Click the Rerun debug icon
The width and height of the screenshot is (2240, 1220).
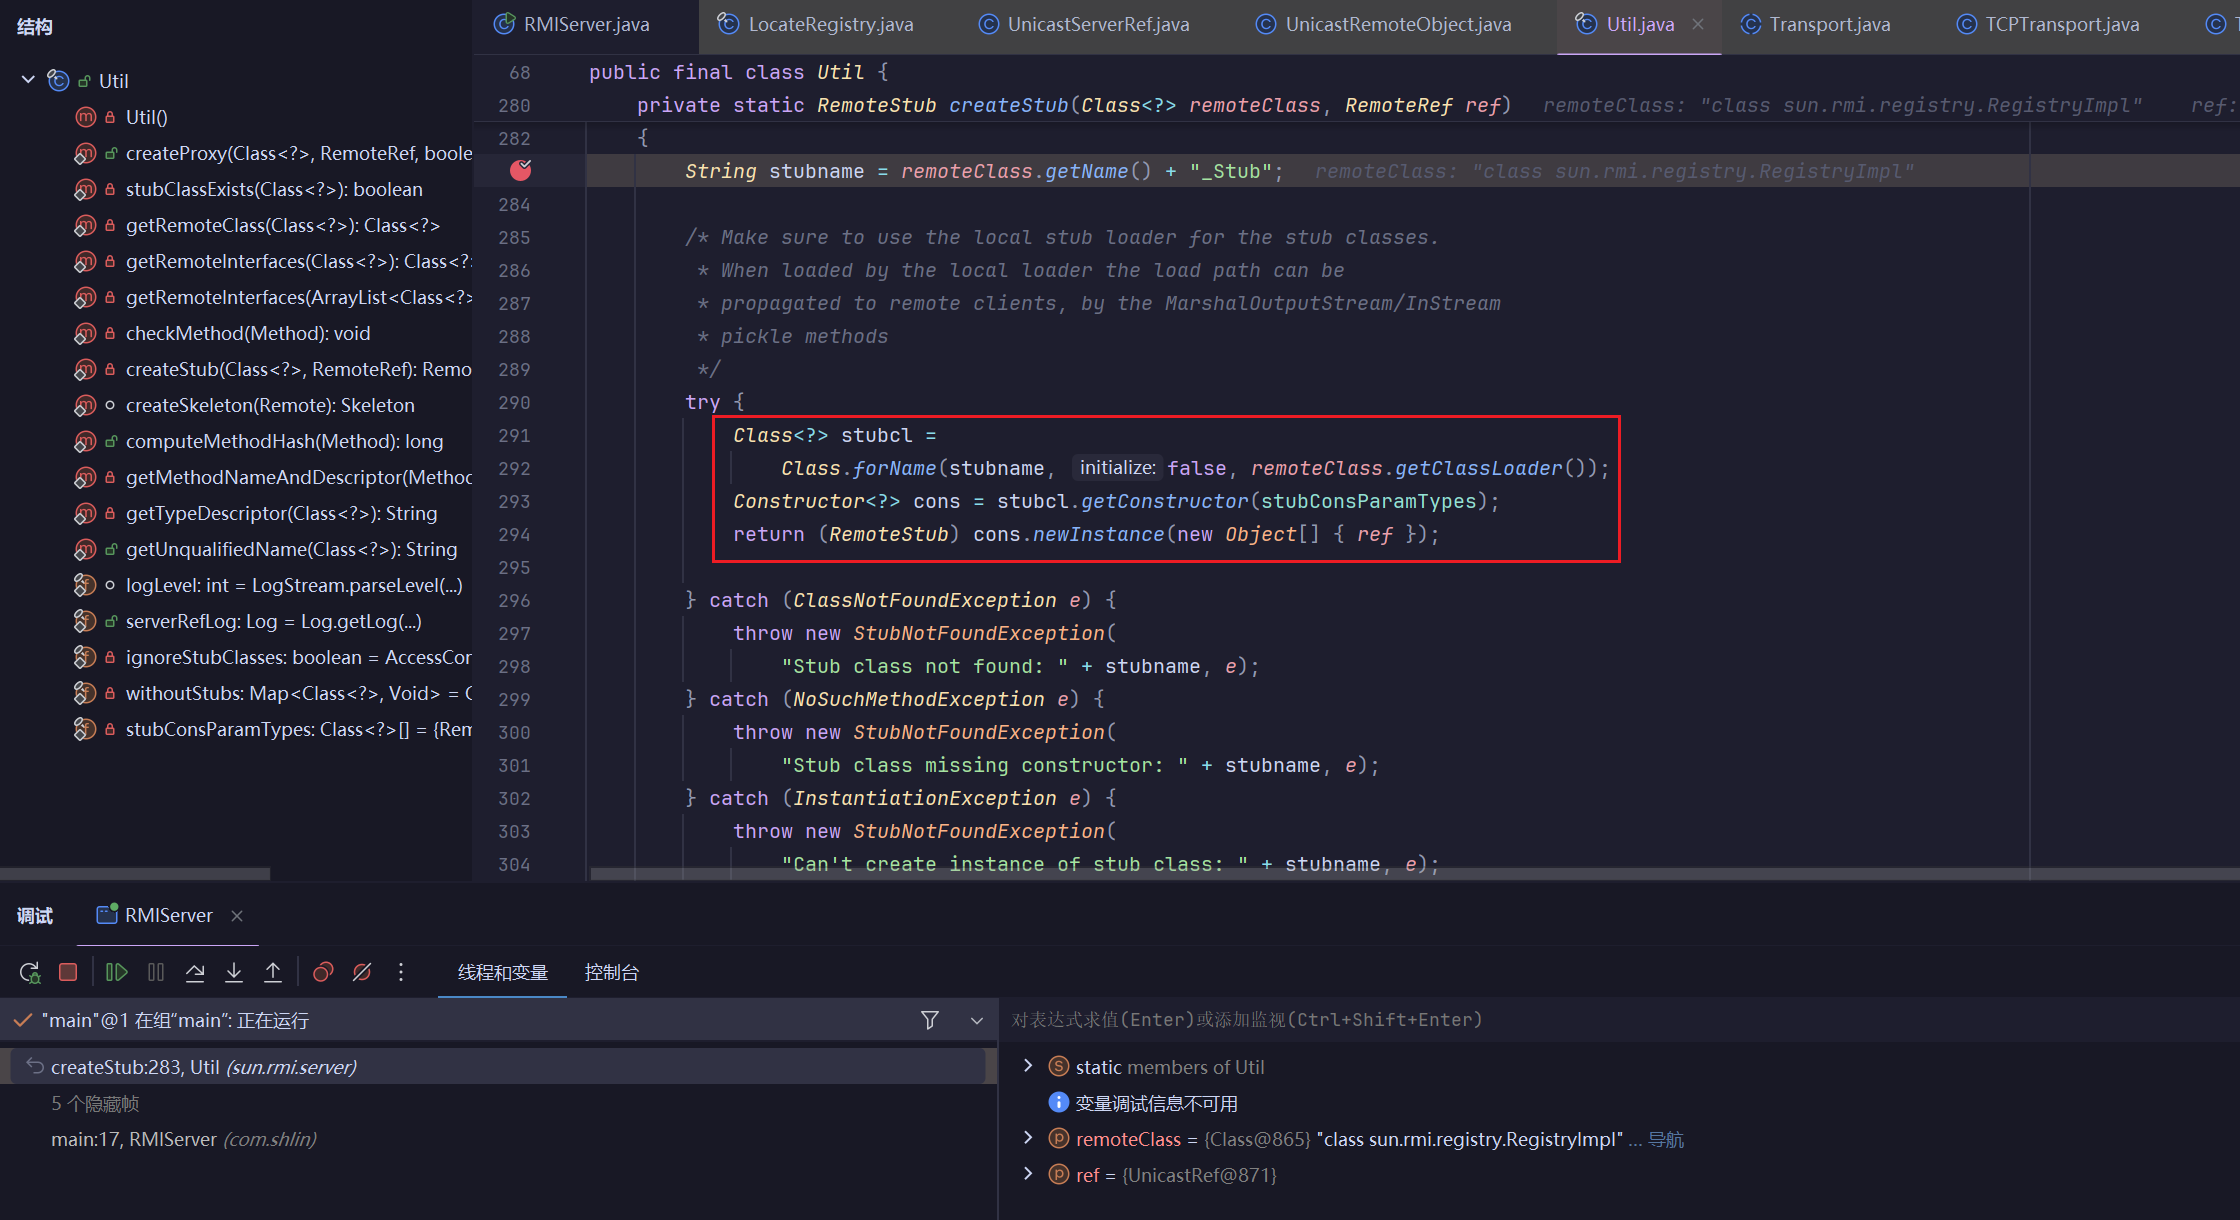click(x=30, y=972)
